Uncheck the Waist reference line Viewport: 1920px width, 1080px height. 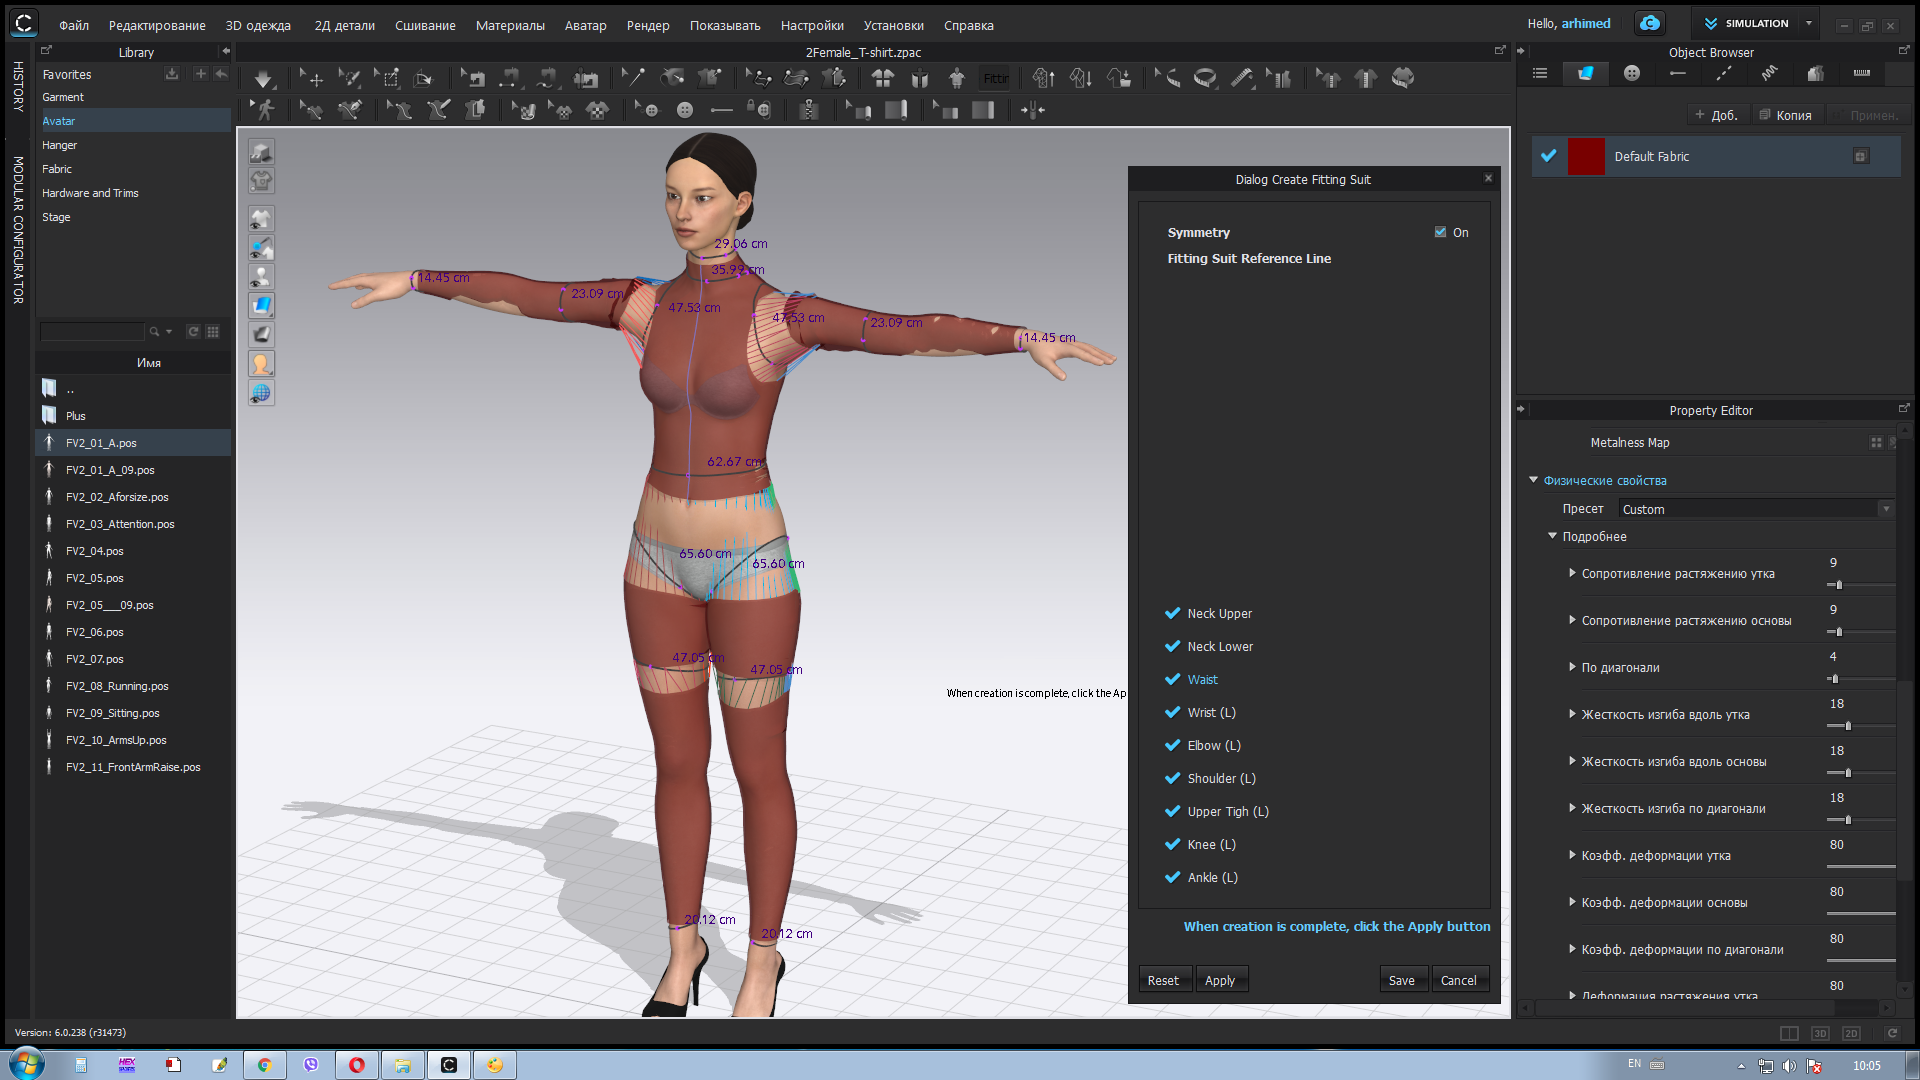point(1173,679)
